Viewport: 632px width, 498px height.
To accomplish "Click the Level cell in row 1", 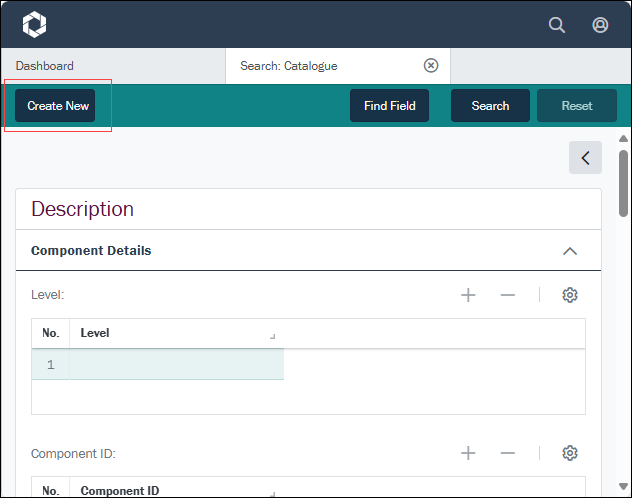I will coord(176,365).
